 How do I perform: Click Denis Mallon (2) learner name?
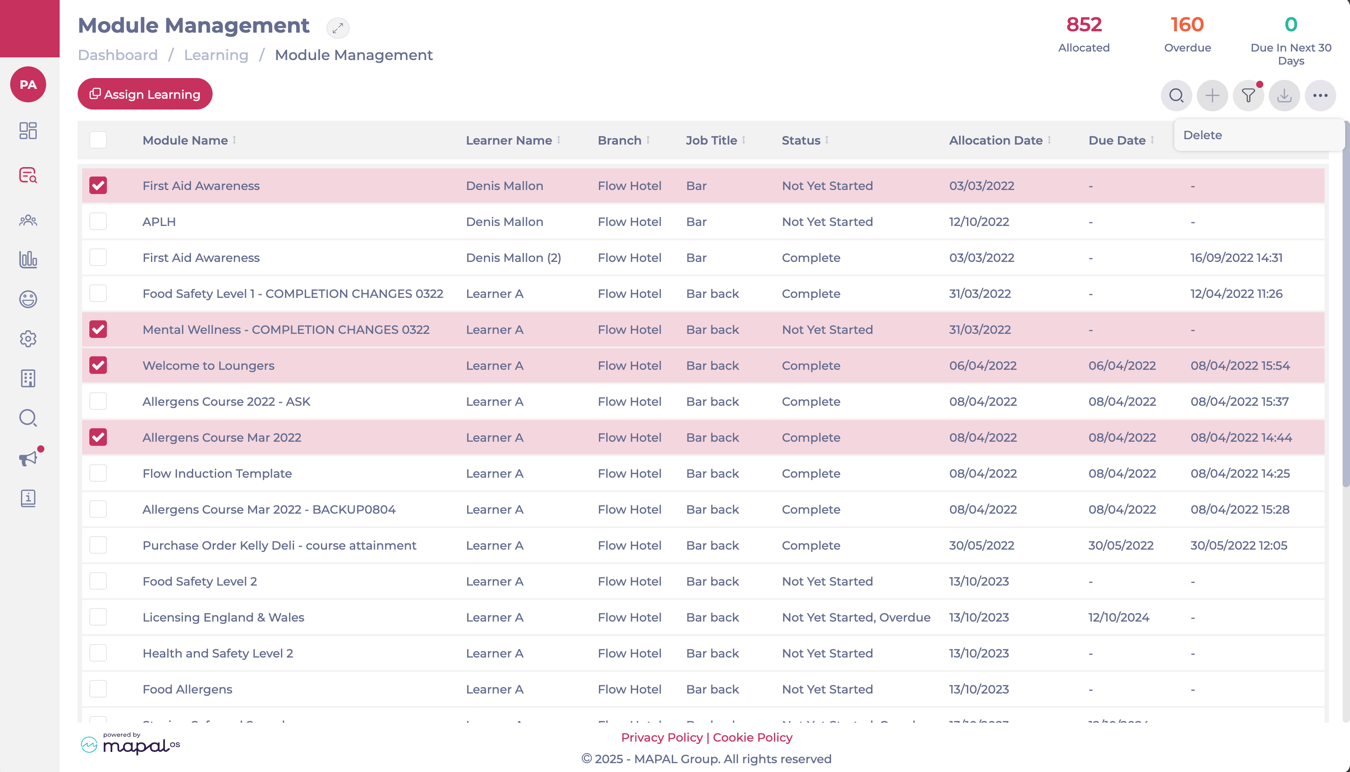coord(513,257)
